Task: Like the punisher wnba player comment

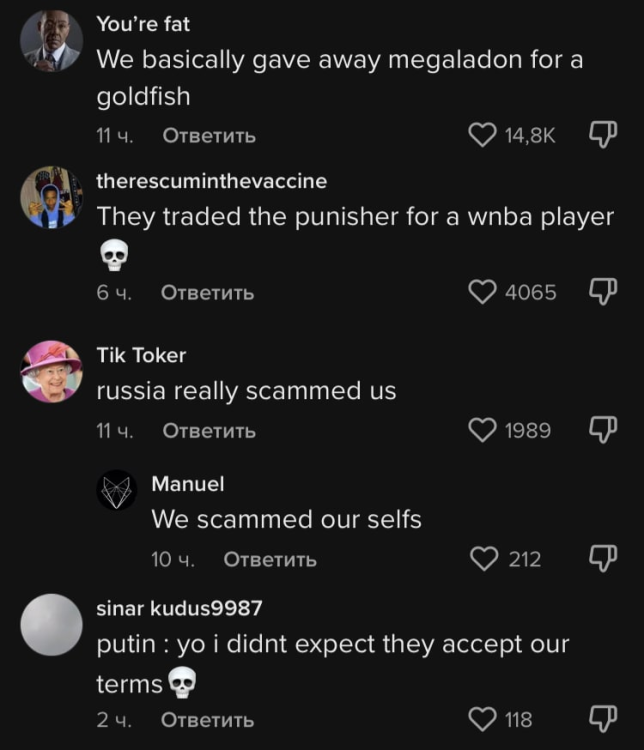Action: [x=483, y=292]
